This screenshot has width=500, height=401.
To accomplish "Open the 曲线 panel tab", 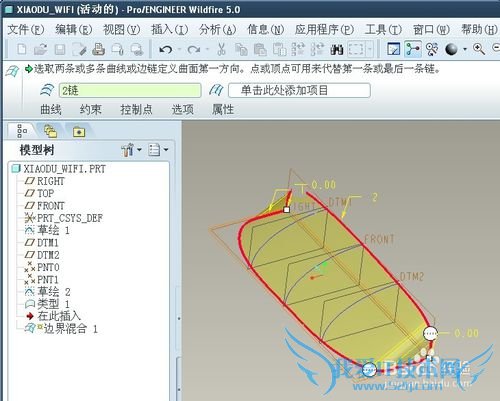I will (51, 109).
